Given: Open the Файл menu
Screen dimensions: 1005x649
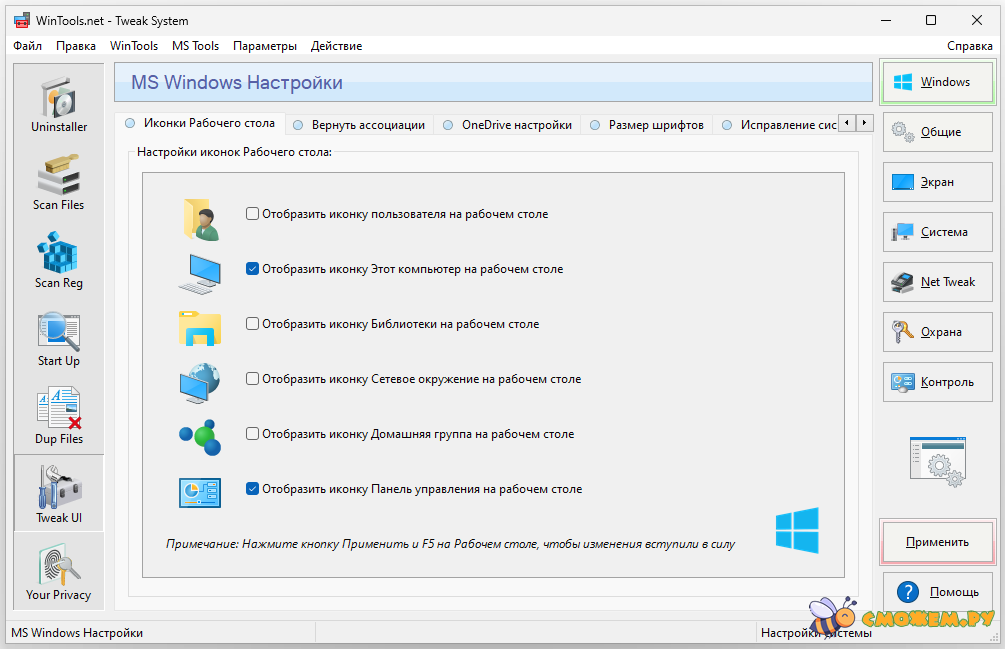Looking at the screenshot, I should coord(28,46).
